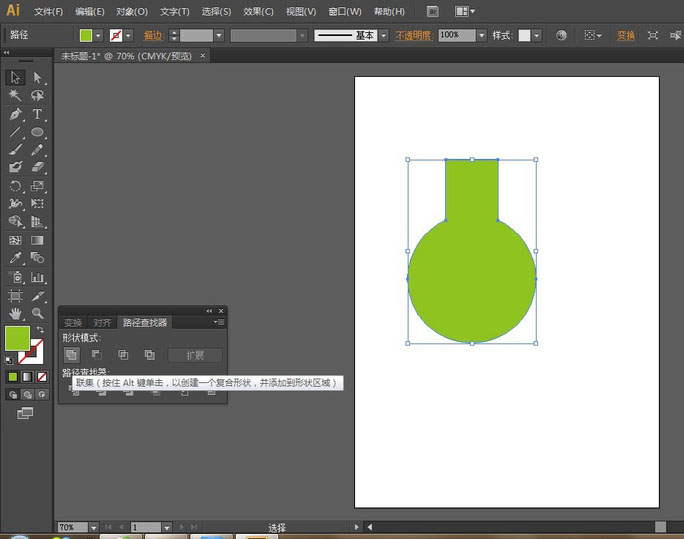Viewport: 684px width, 539px height.
Task: Open the 效果(C) menu
Action: (259, 12)
